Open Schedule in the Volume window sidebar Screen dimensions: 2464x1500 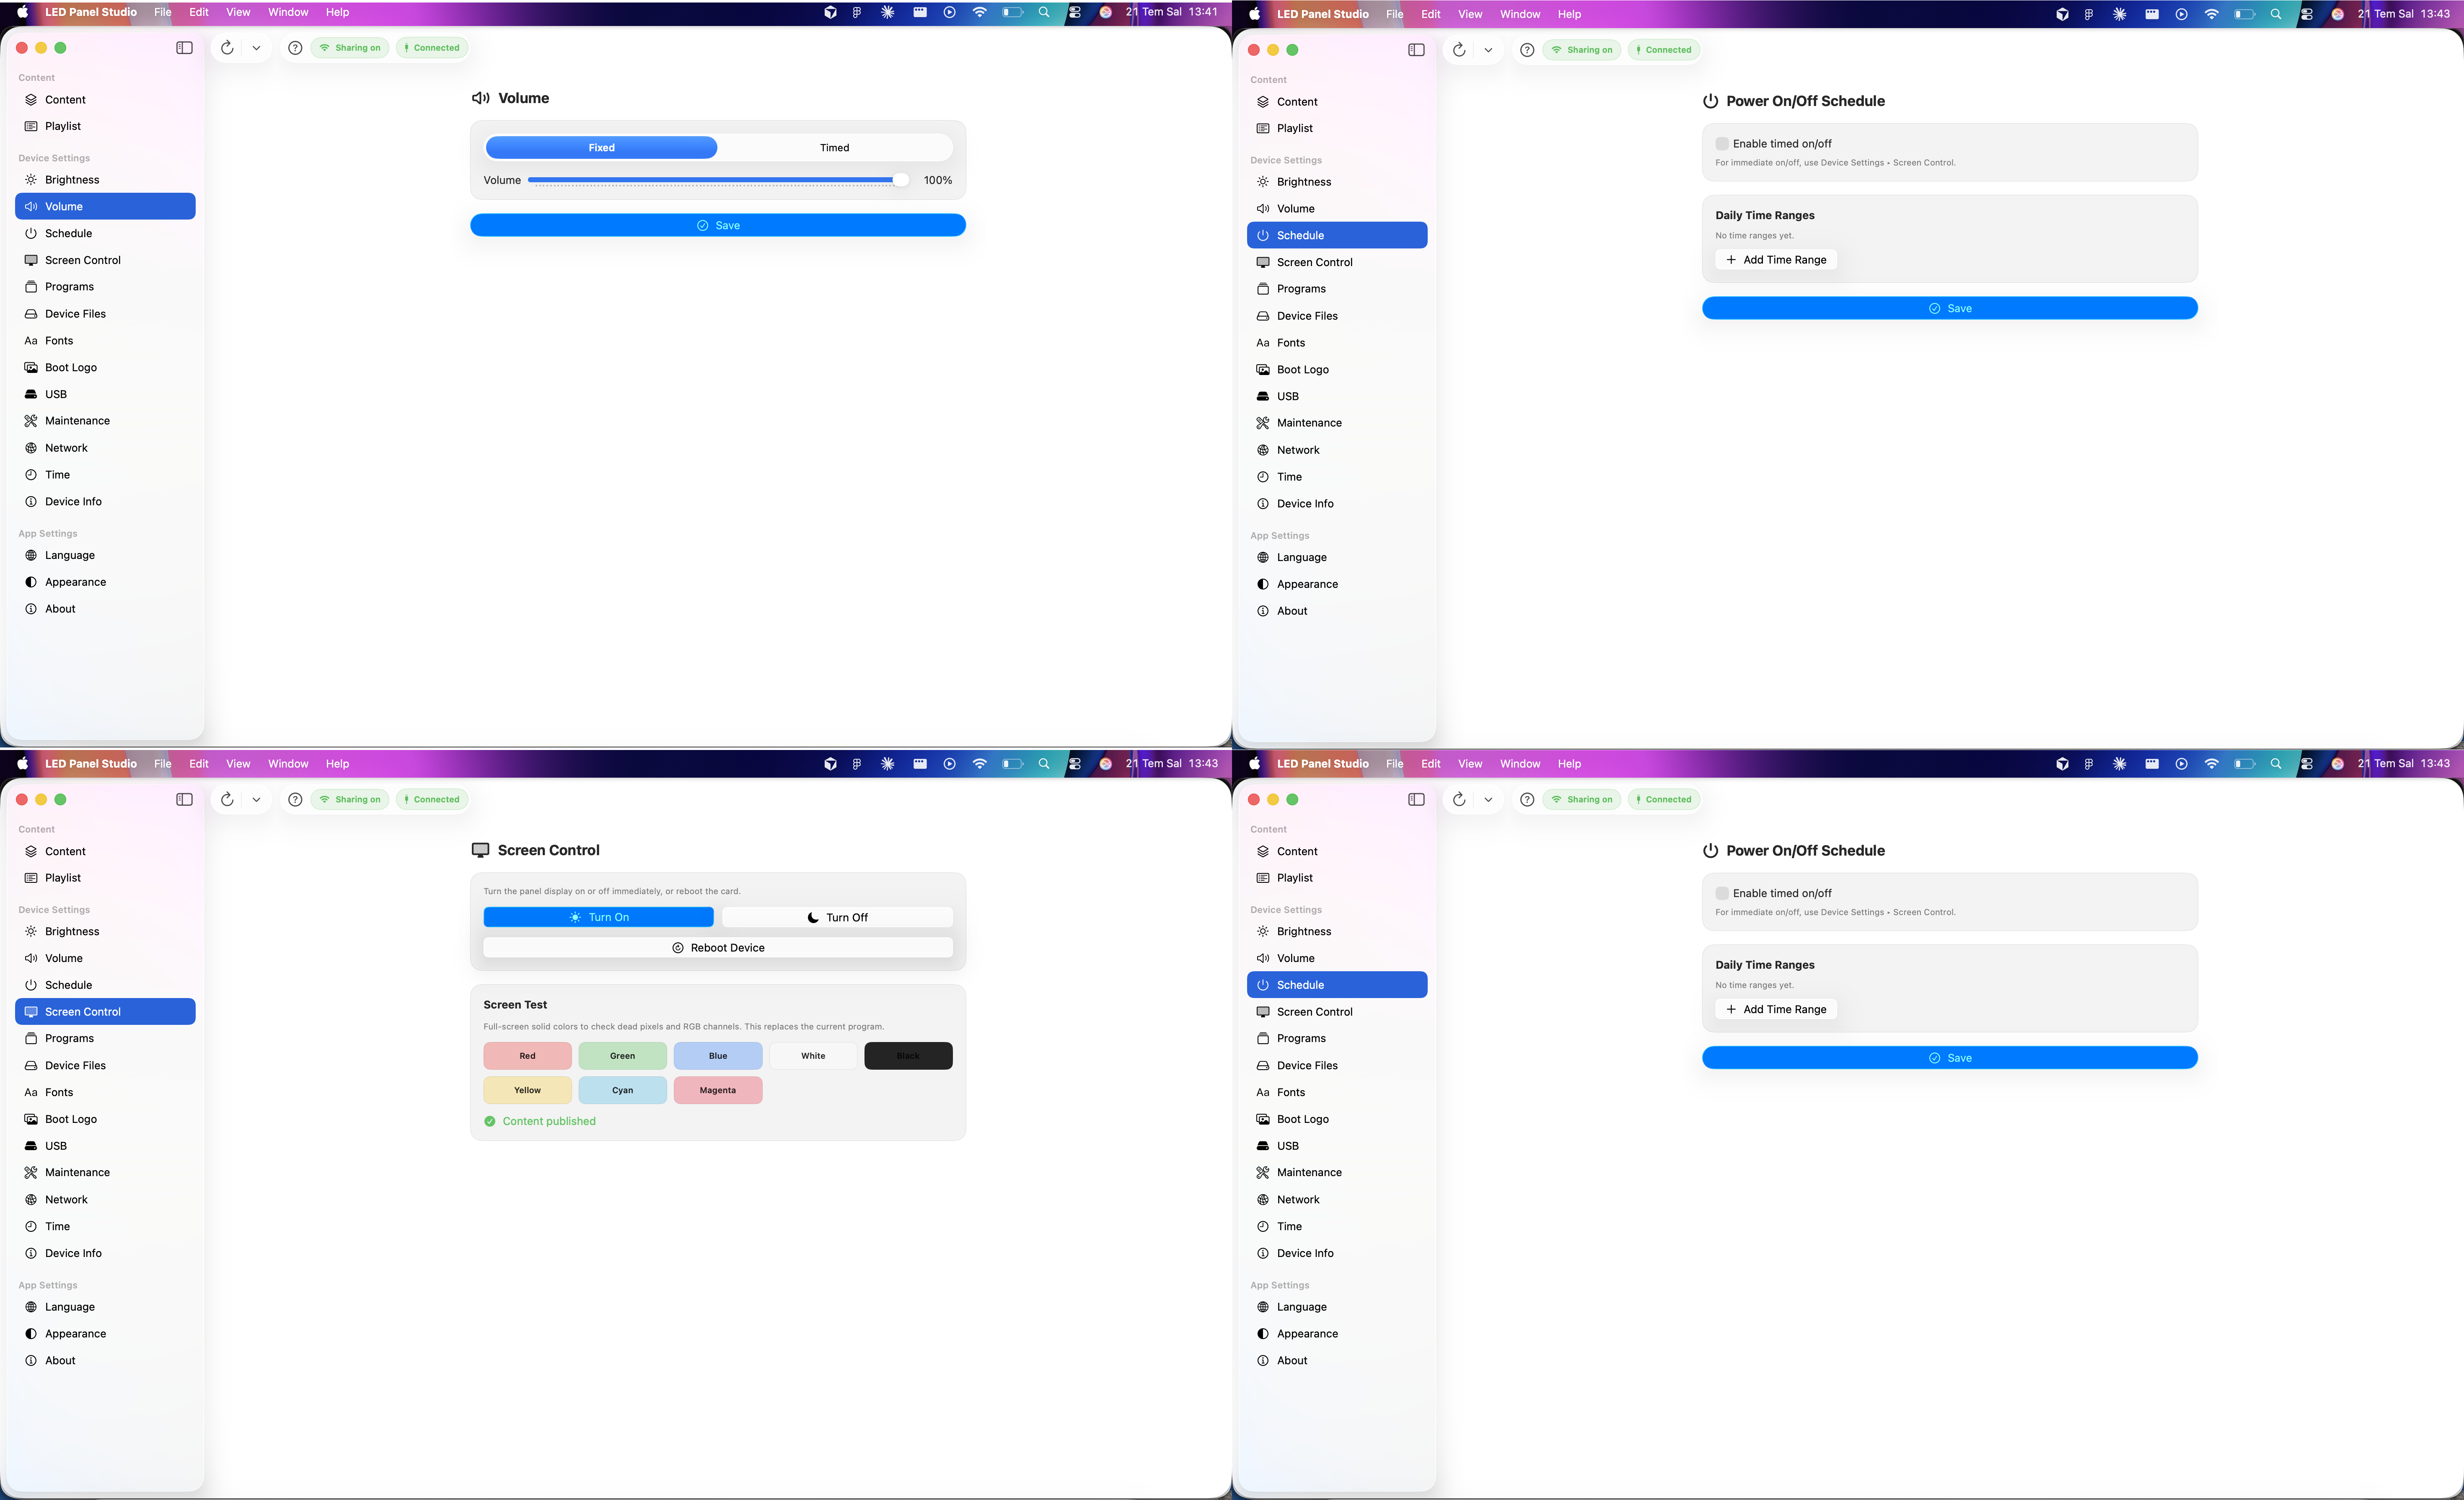[x=105, y=233]
